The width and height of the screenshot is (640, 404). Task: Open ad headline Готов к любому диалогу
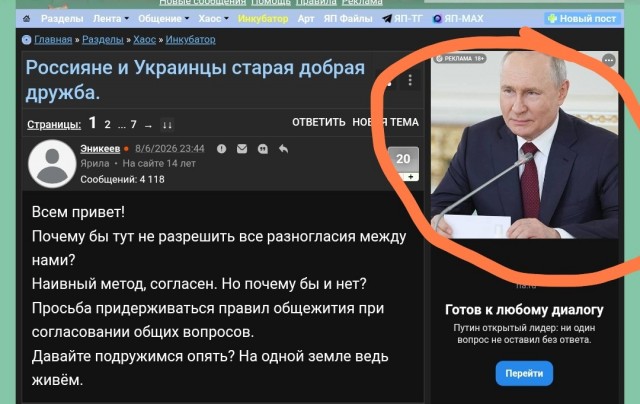pyautogui.click(x=524, y=310)
